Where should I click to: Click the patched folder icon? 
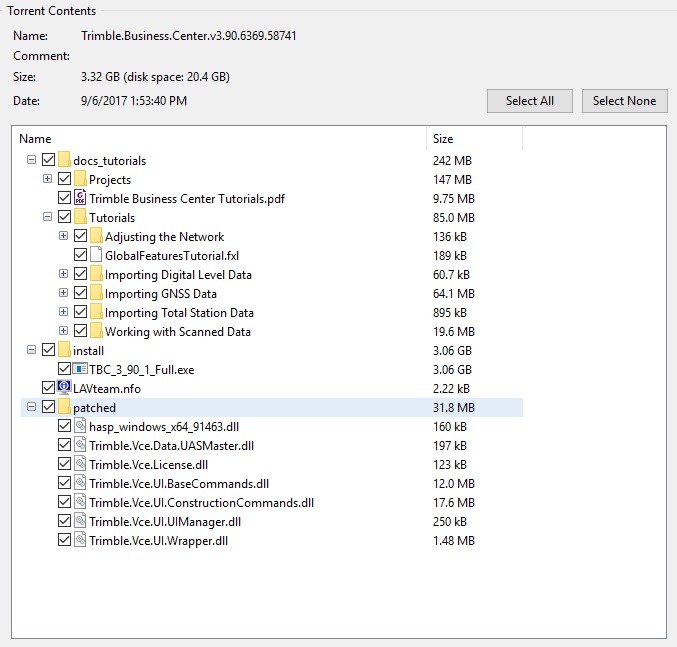64,407
